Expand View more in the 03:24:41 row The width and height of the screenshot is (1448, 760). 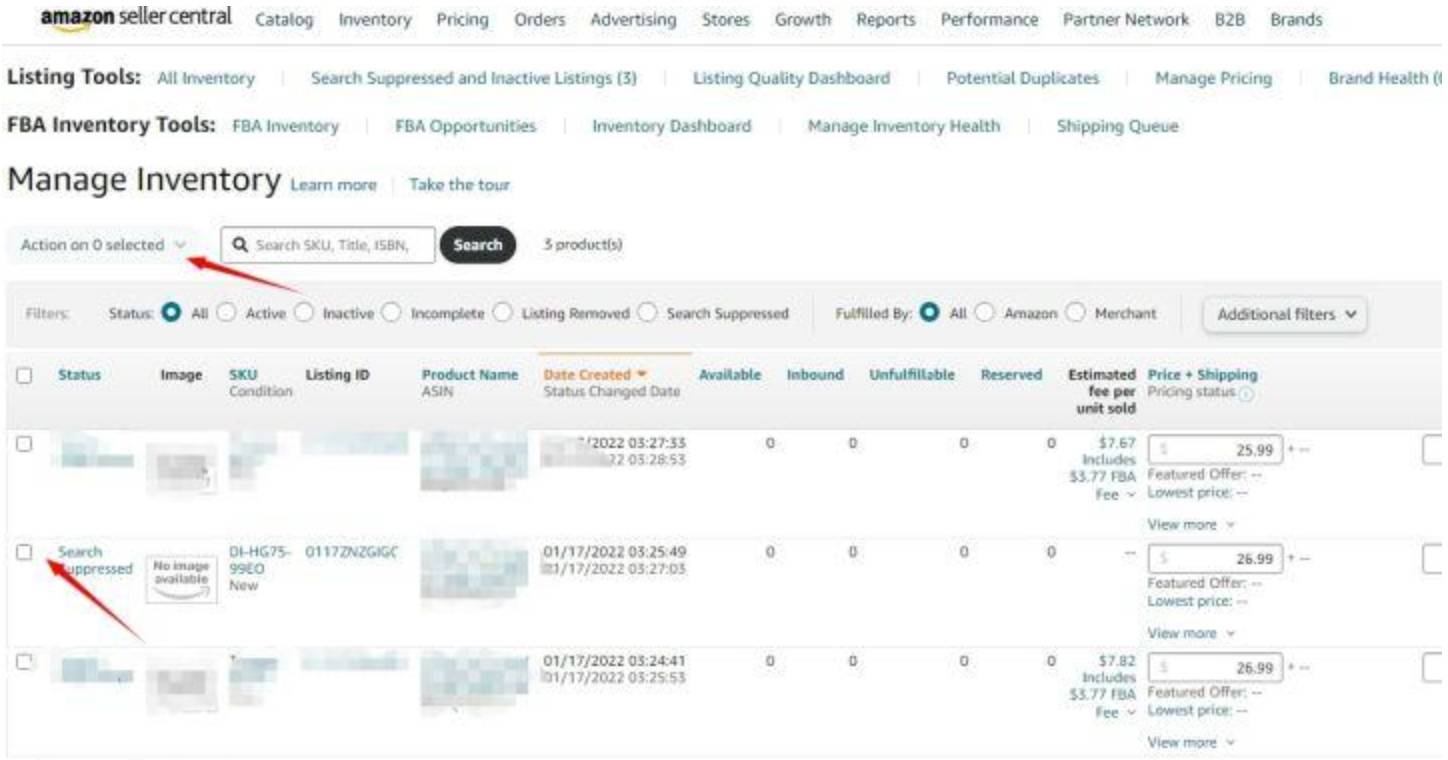tap(1190, 743)
